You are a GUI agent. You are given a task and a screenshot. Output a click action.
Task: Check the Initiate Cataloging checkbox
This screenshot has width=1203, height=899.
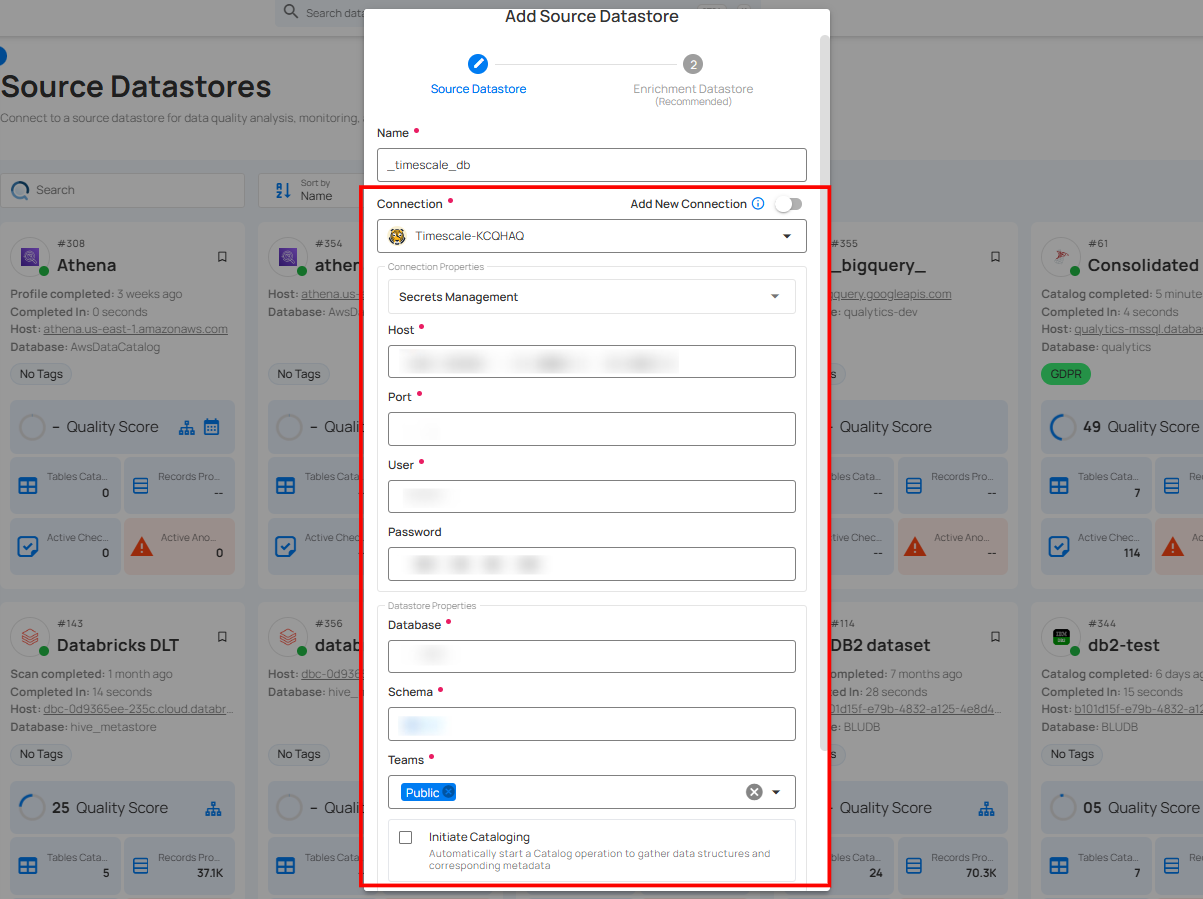point(405,837)
